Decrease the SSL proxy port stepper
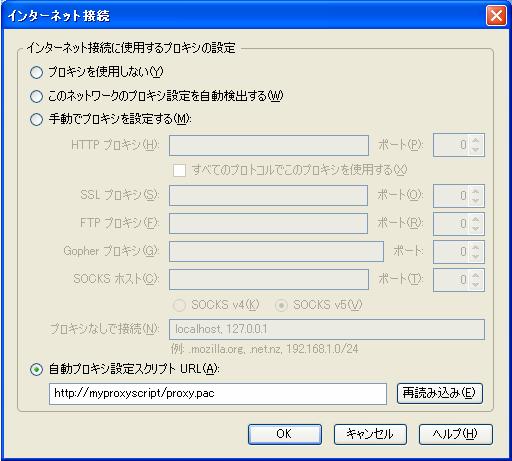The image size is (512, 461). coord(476,200)
